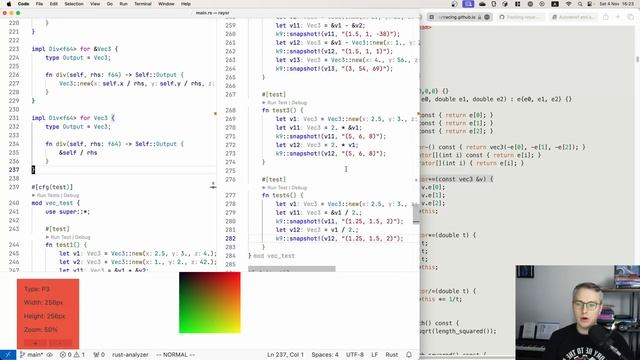Open the View menu
Viewport: 640px width, 360px height.
pos(95,4)
